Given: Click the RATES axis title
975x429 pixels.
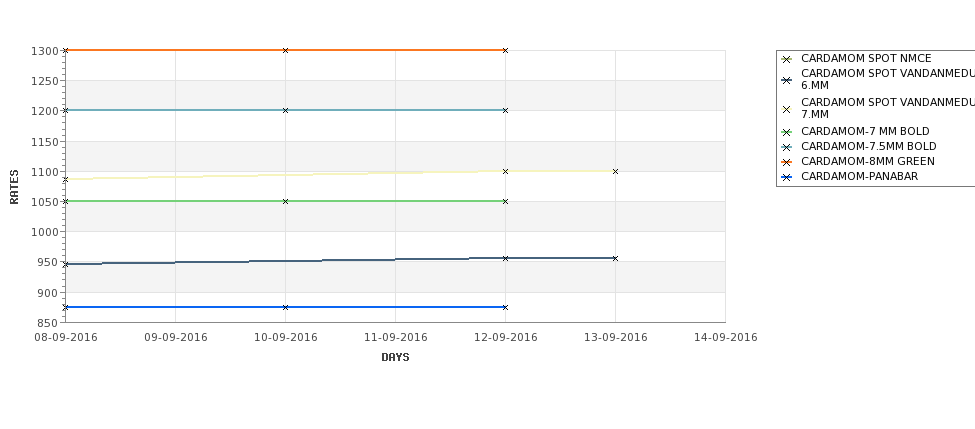Looking at the screenshot, I should tap(14, 187).
